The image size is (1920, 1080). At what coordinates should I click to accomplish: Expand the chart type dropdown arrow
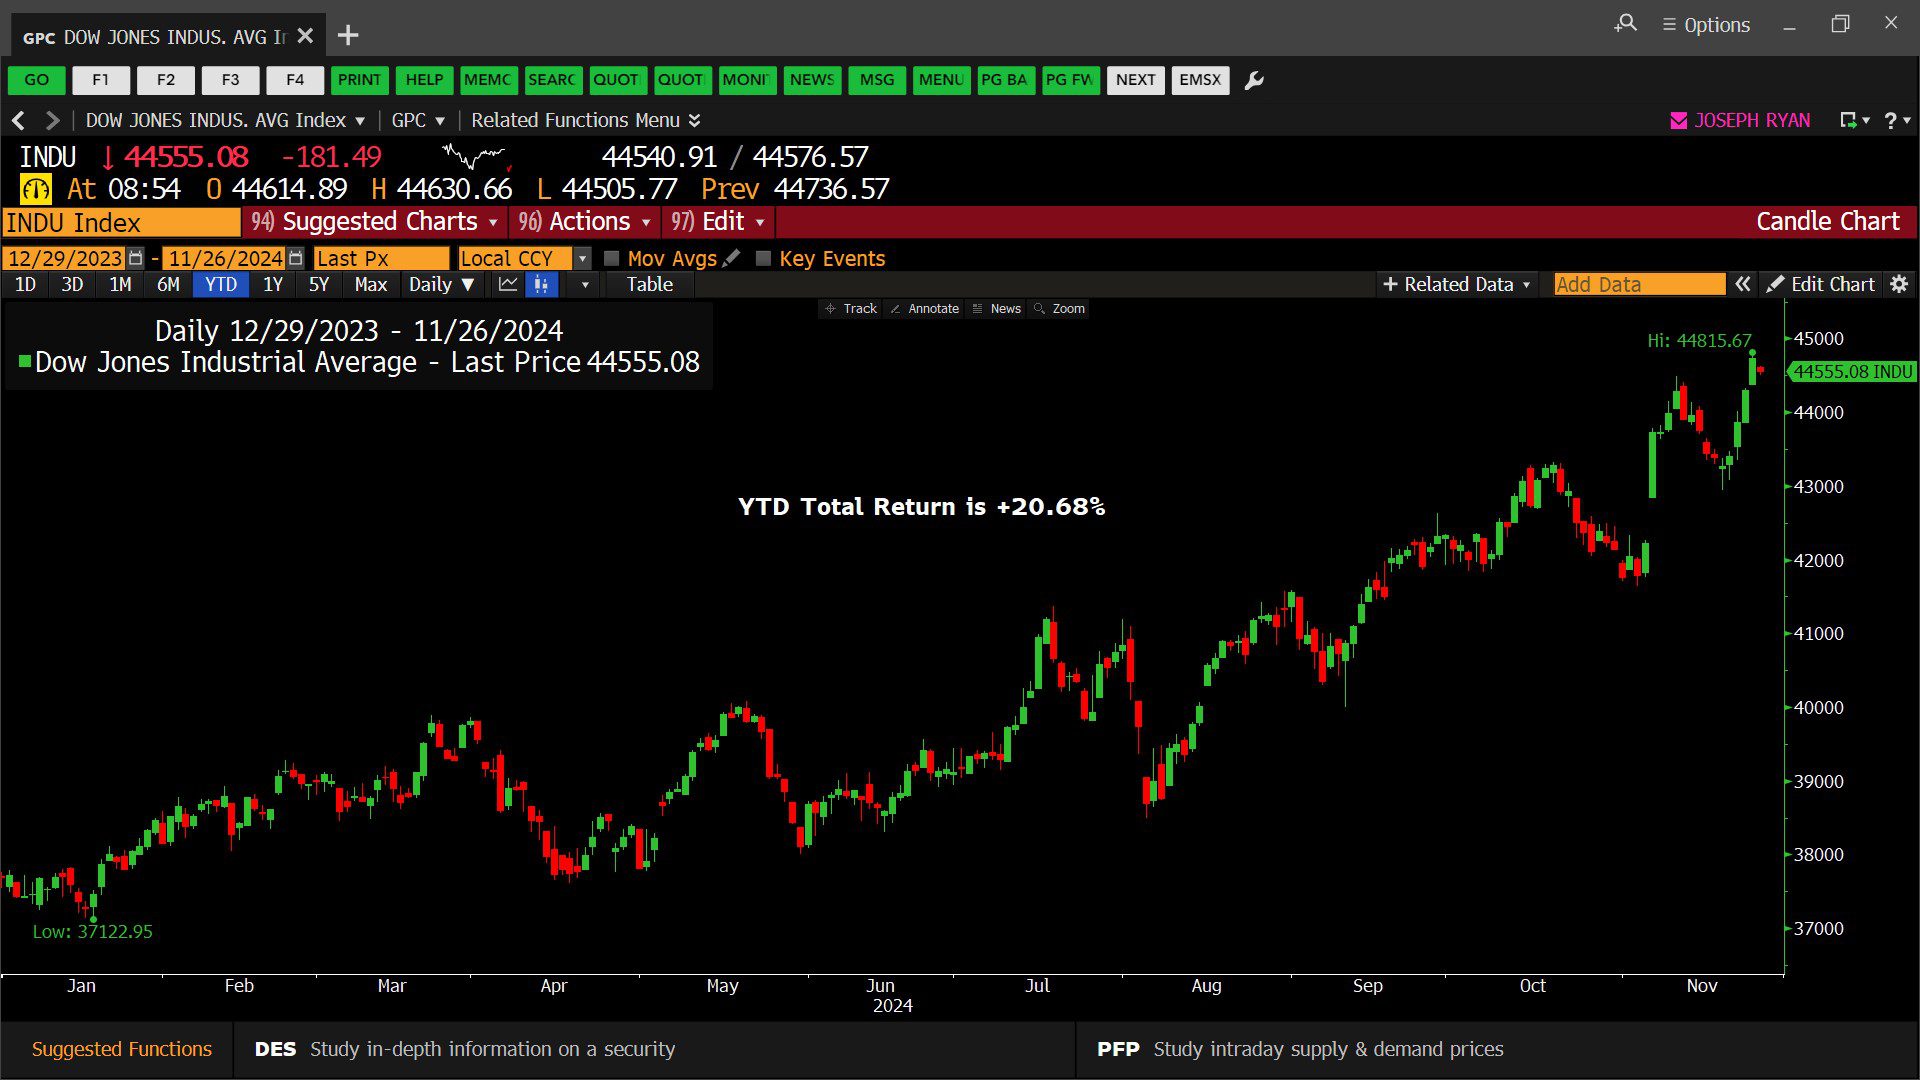point(585,285)
